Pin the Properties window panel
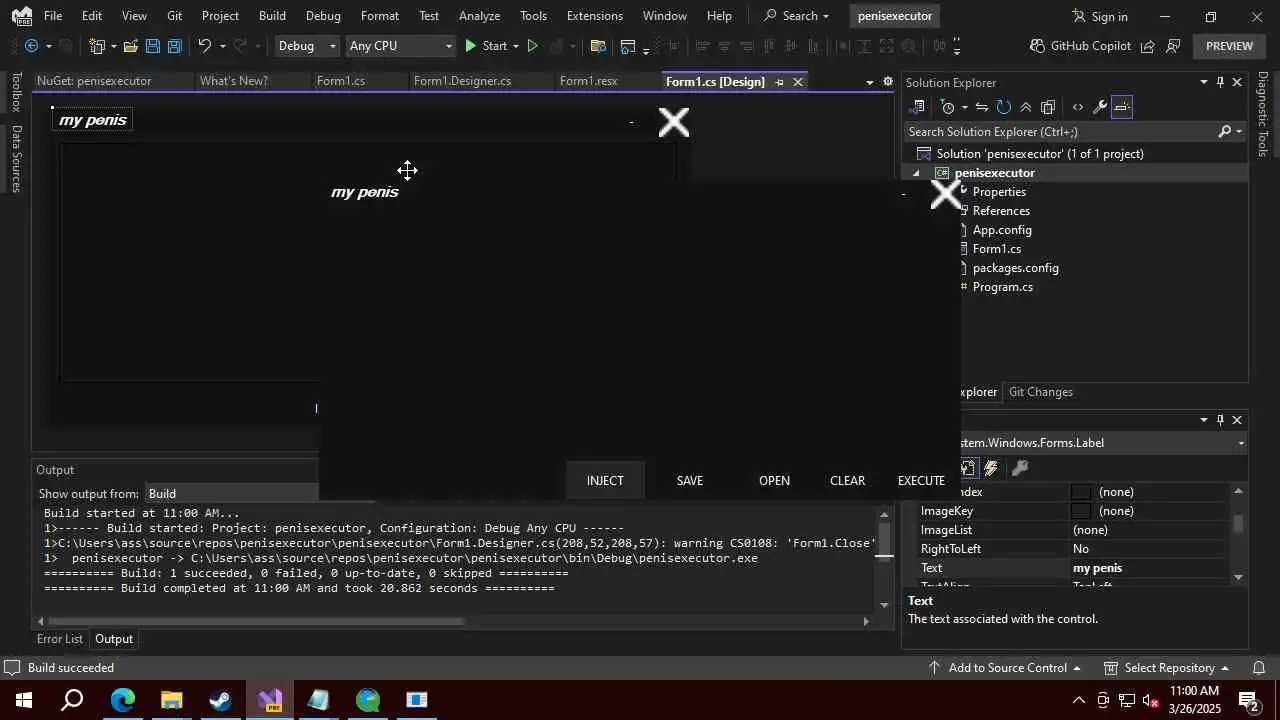 point(1220,420)
